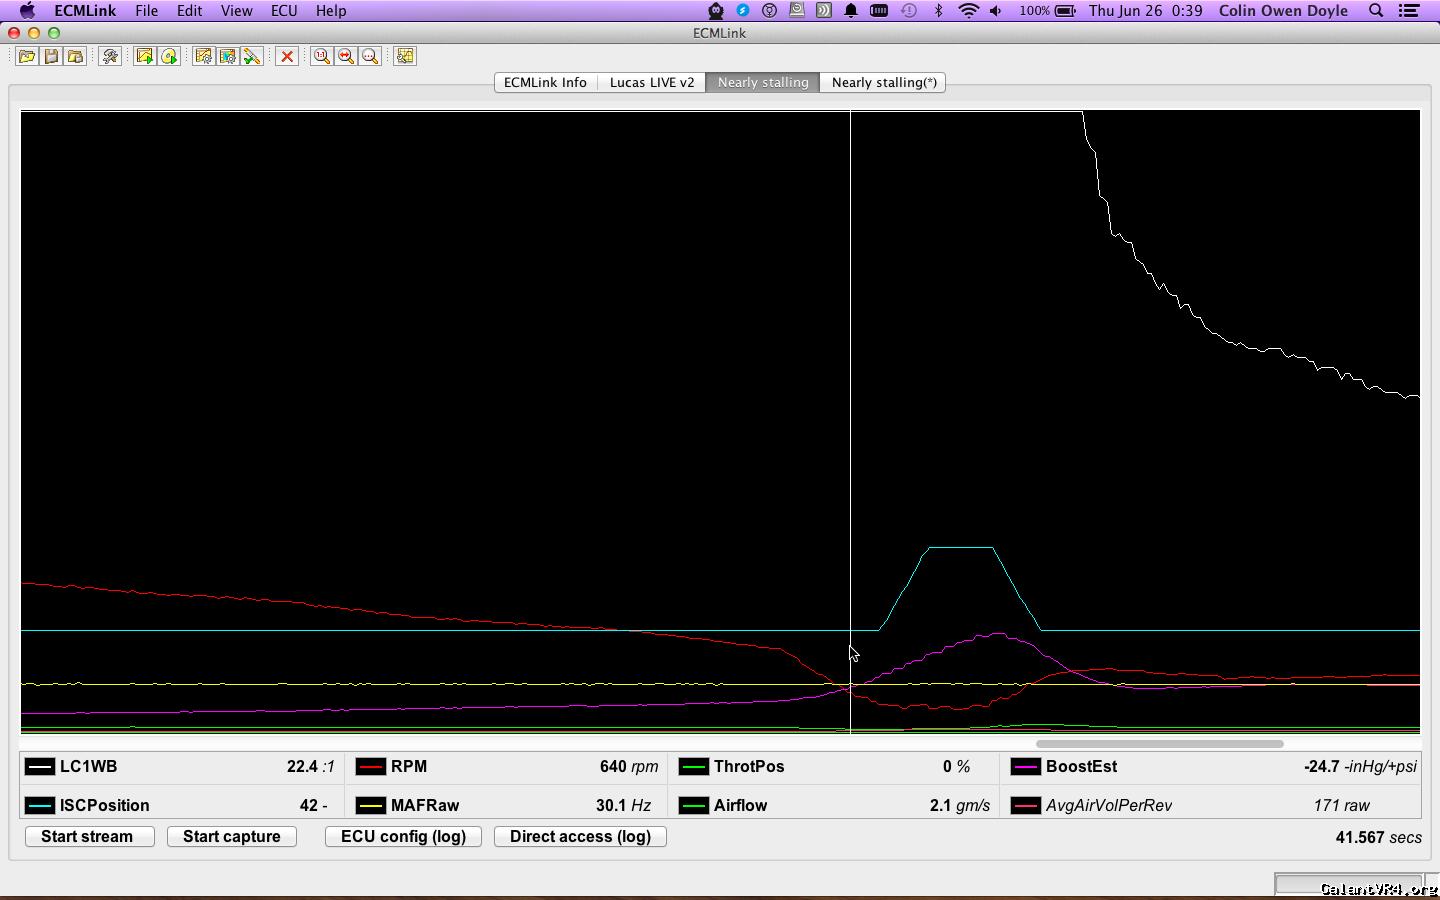Click the MAFRaw yellow color swatch
The image size is (1440, 900).
tap(371, 805)
